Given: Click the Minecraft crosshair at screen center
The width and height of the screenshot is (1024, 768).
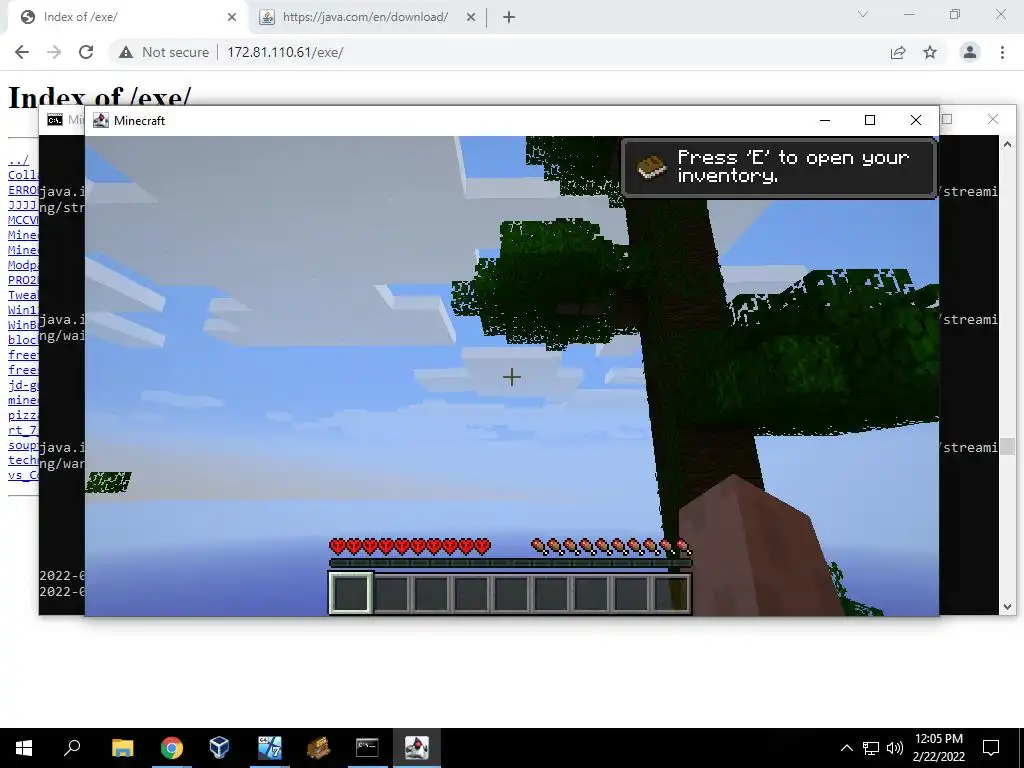Looking at the screenshot, I should pyautogui.click(x=511, y=377).
